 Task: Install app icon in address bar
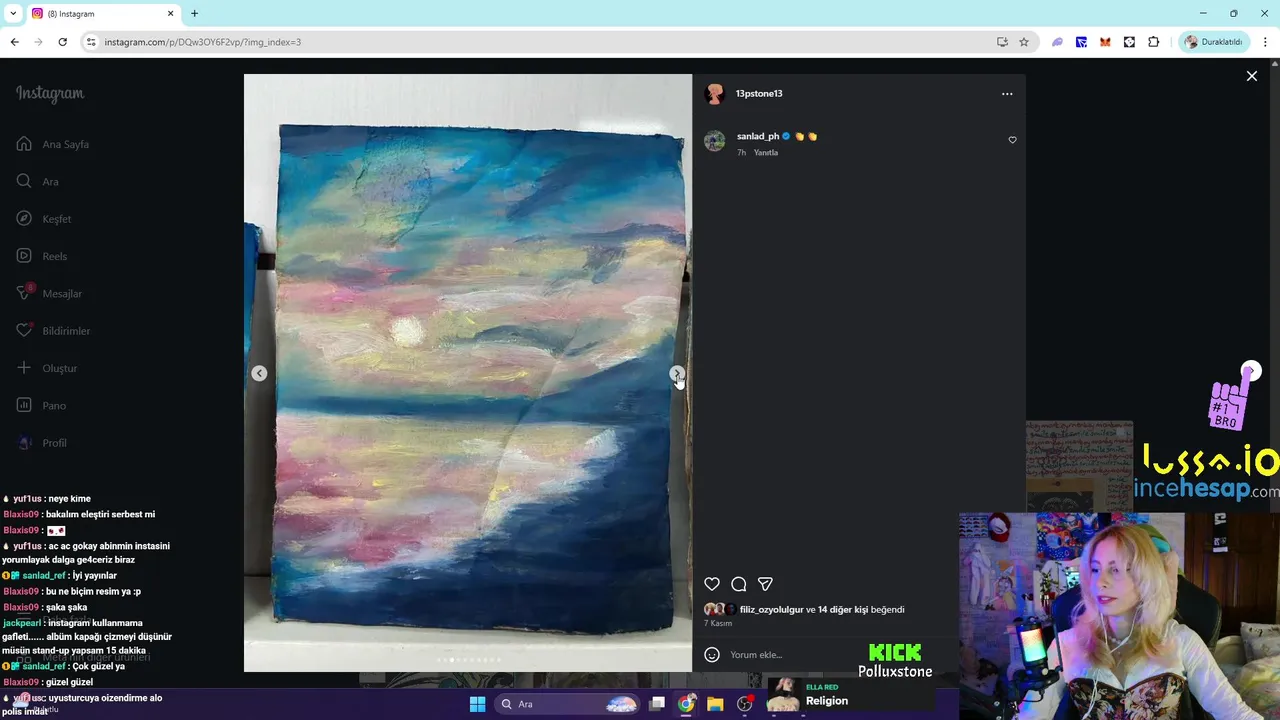pos(1002,42)
